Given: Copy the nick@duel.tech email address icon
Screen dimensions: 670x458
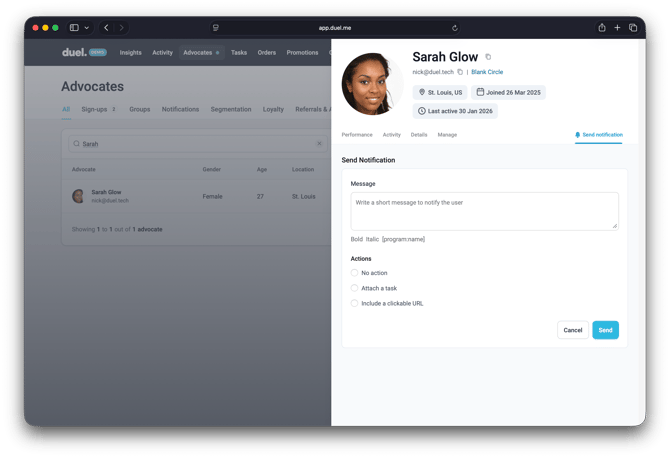Looking at the screenshot, I should pyautogui.click(x=460, y=72).
